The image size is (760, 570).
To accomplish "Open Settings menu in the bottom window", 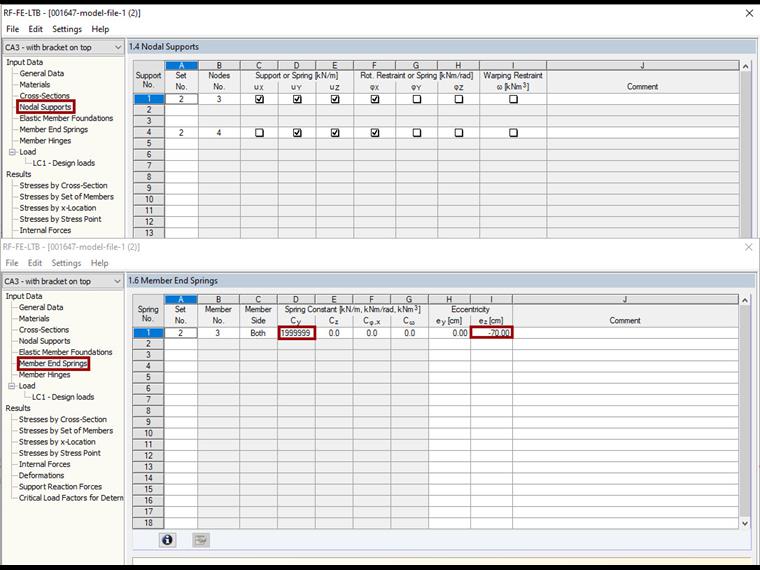I will (x=66, y=263).
